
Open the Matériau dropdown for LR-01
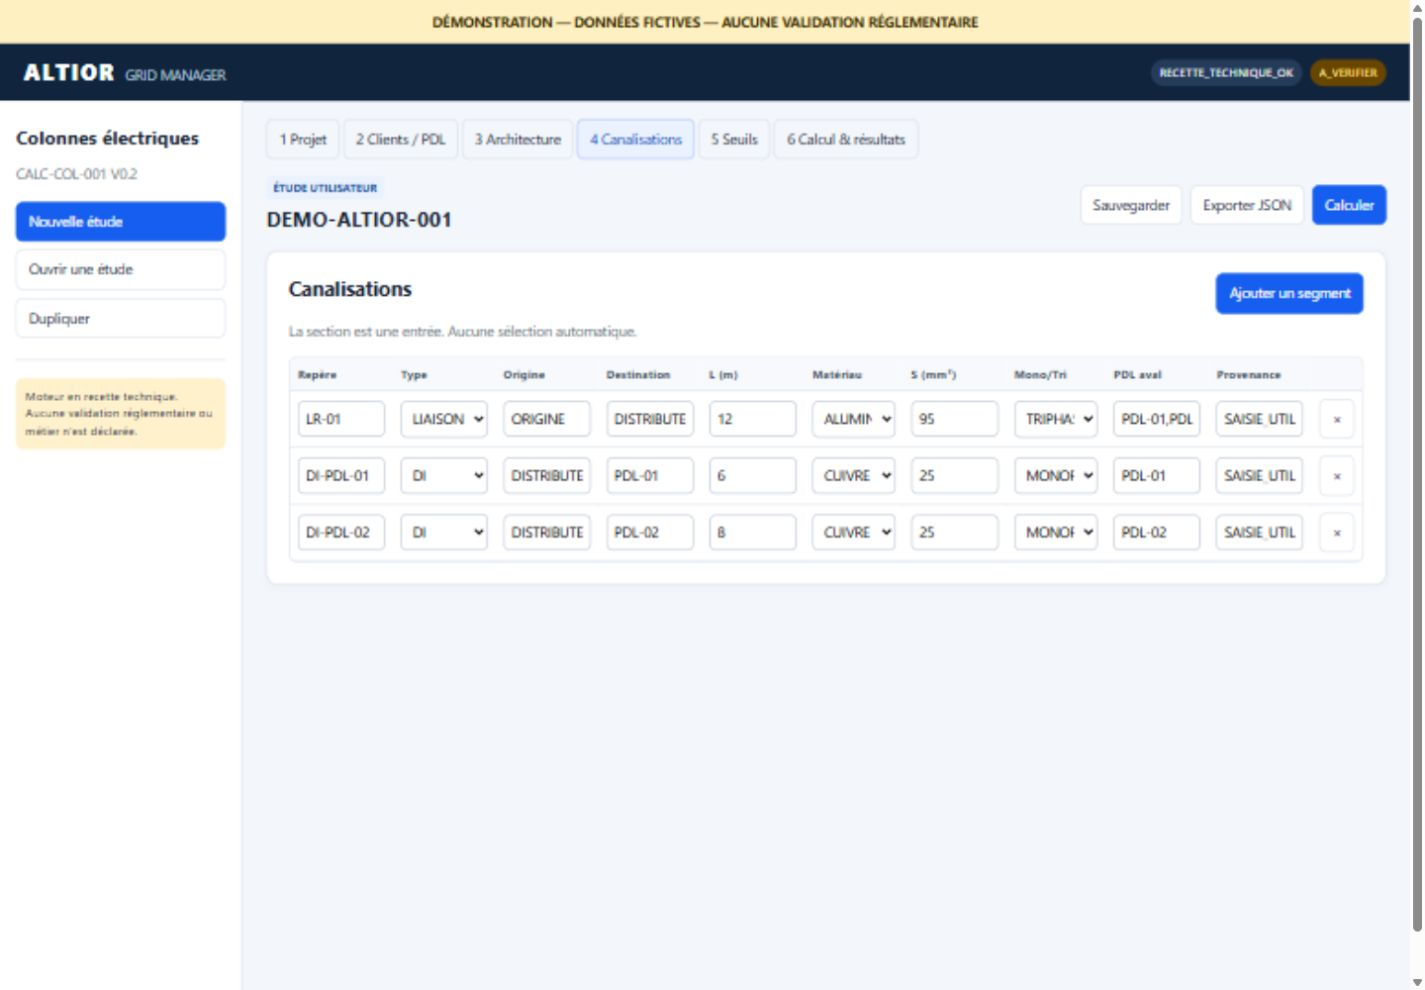(x=853, y=419)
